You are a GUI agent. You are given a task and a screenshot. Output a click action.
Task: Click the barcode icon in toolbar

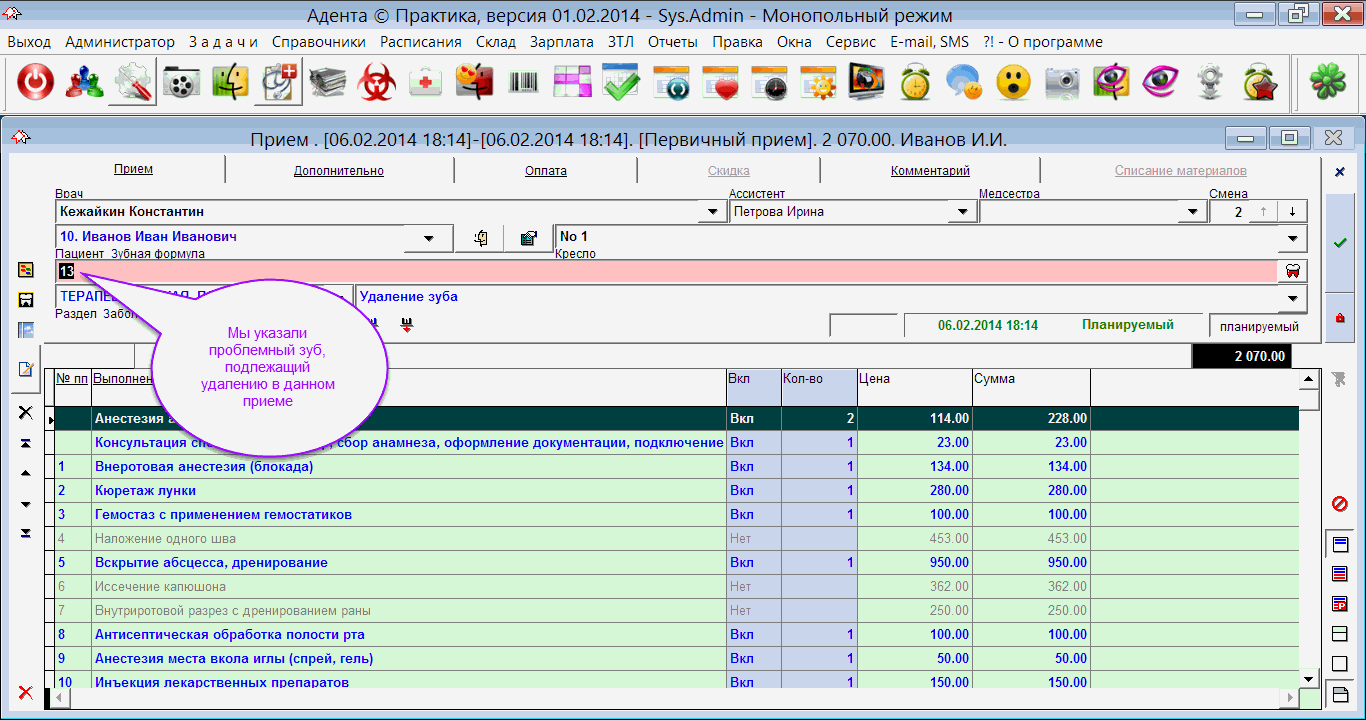pos(523,83)
